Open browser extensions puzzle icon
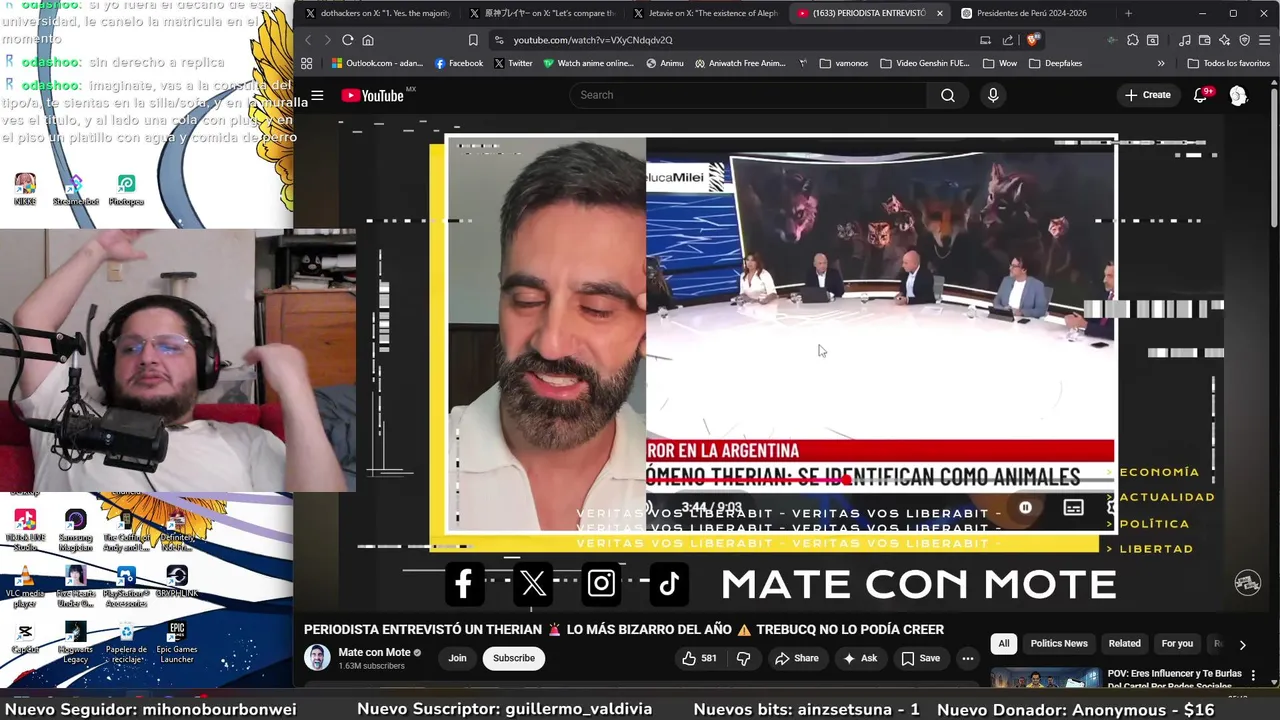The width and height of the screenshot is (1280, 720). tap(1132, 40)
